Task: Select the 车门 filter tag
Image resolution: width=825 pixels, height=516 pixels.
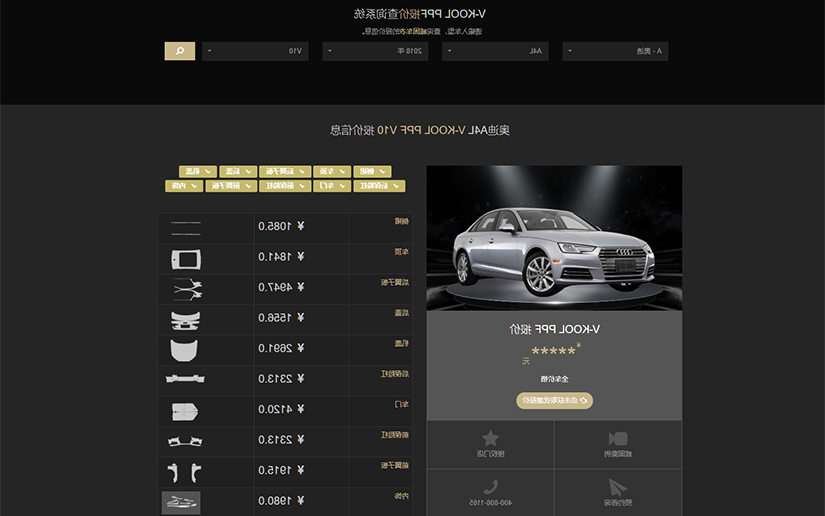Action: point(332,186)
